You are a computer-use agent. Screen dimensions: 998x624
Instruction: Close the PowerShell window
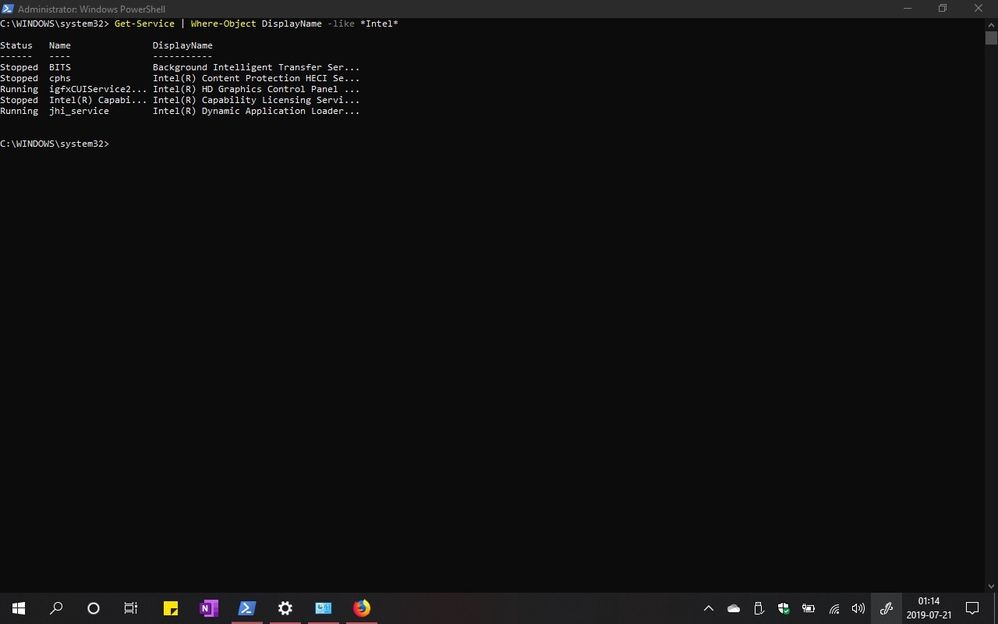pos(978,8)
